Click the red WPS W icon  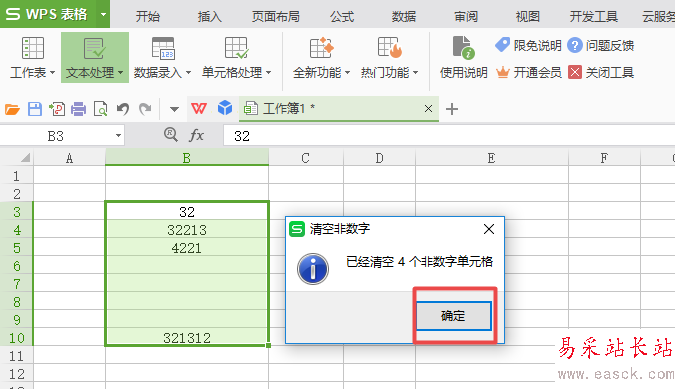tap(199, 108)
